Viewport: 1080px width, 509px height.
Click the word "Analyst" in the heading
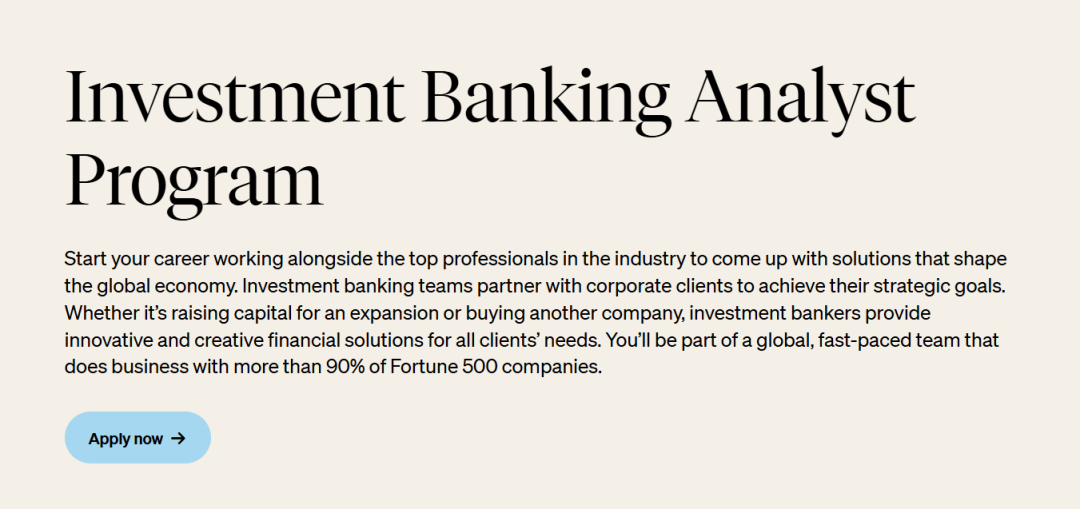[x=800, y=101]
